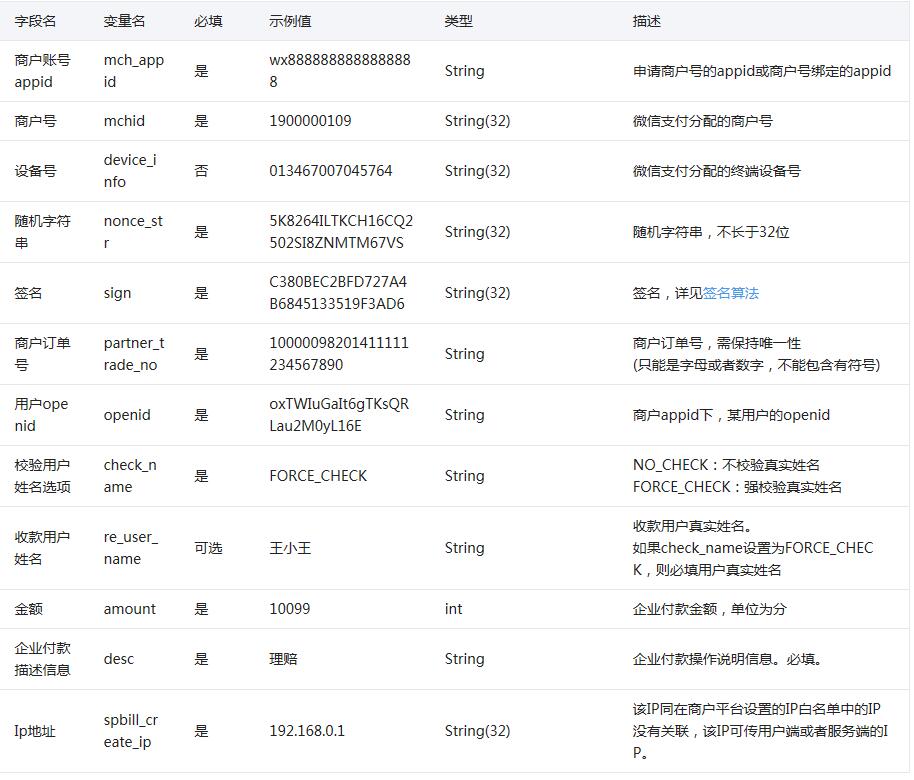This screenshot has height=780, width=914.
Task: Select the desc example value 理赔
Action: click(283, 659)
